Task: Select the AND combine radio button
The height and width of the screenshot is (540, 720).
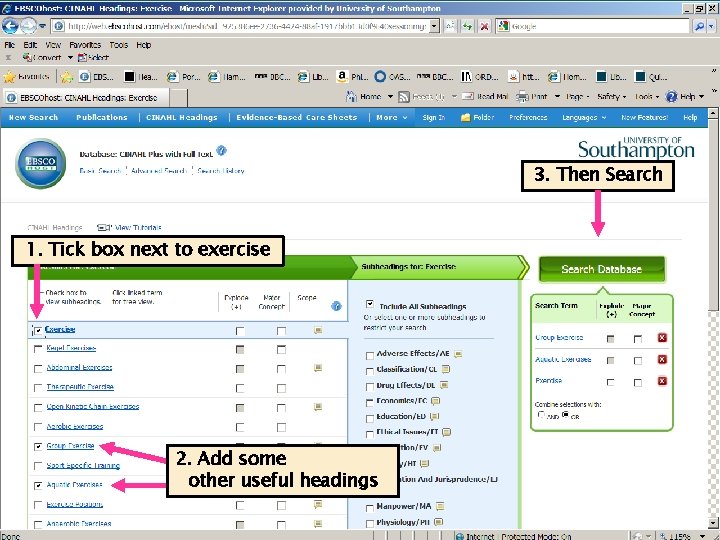Action: pos(541,415)
